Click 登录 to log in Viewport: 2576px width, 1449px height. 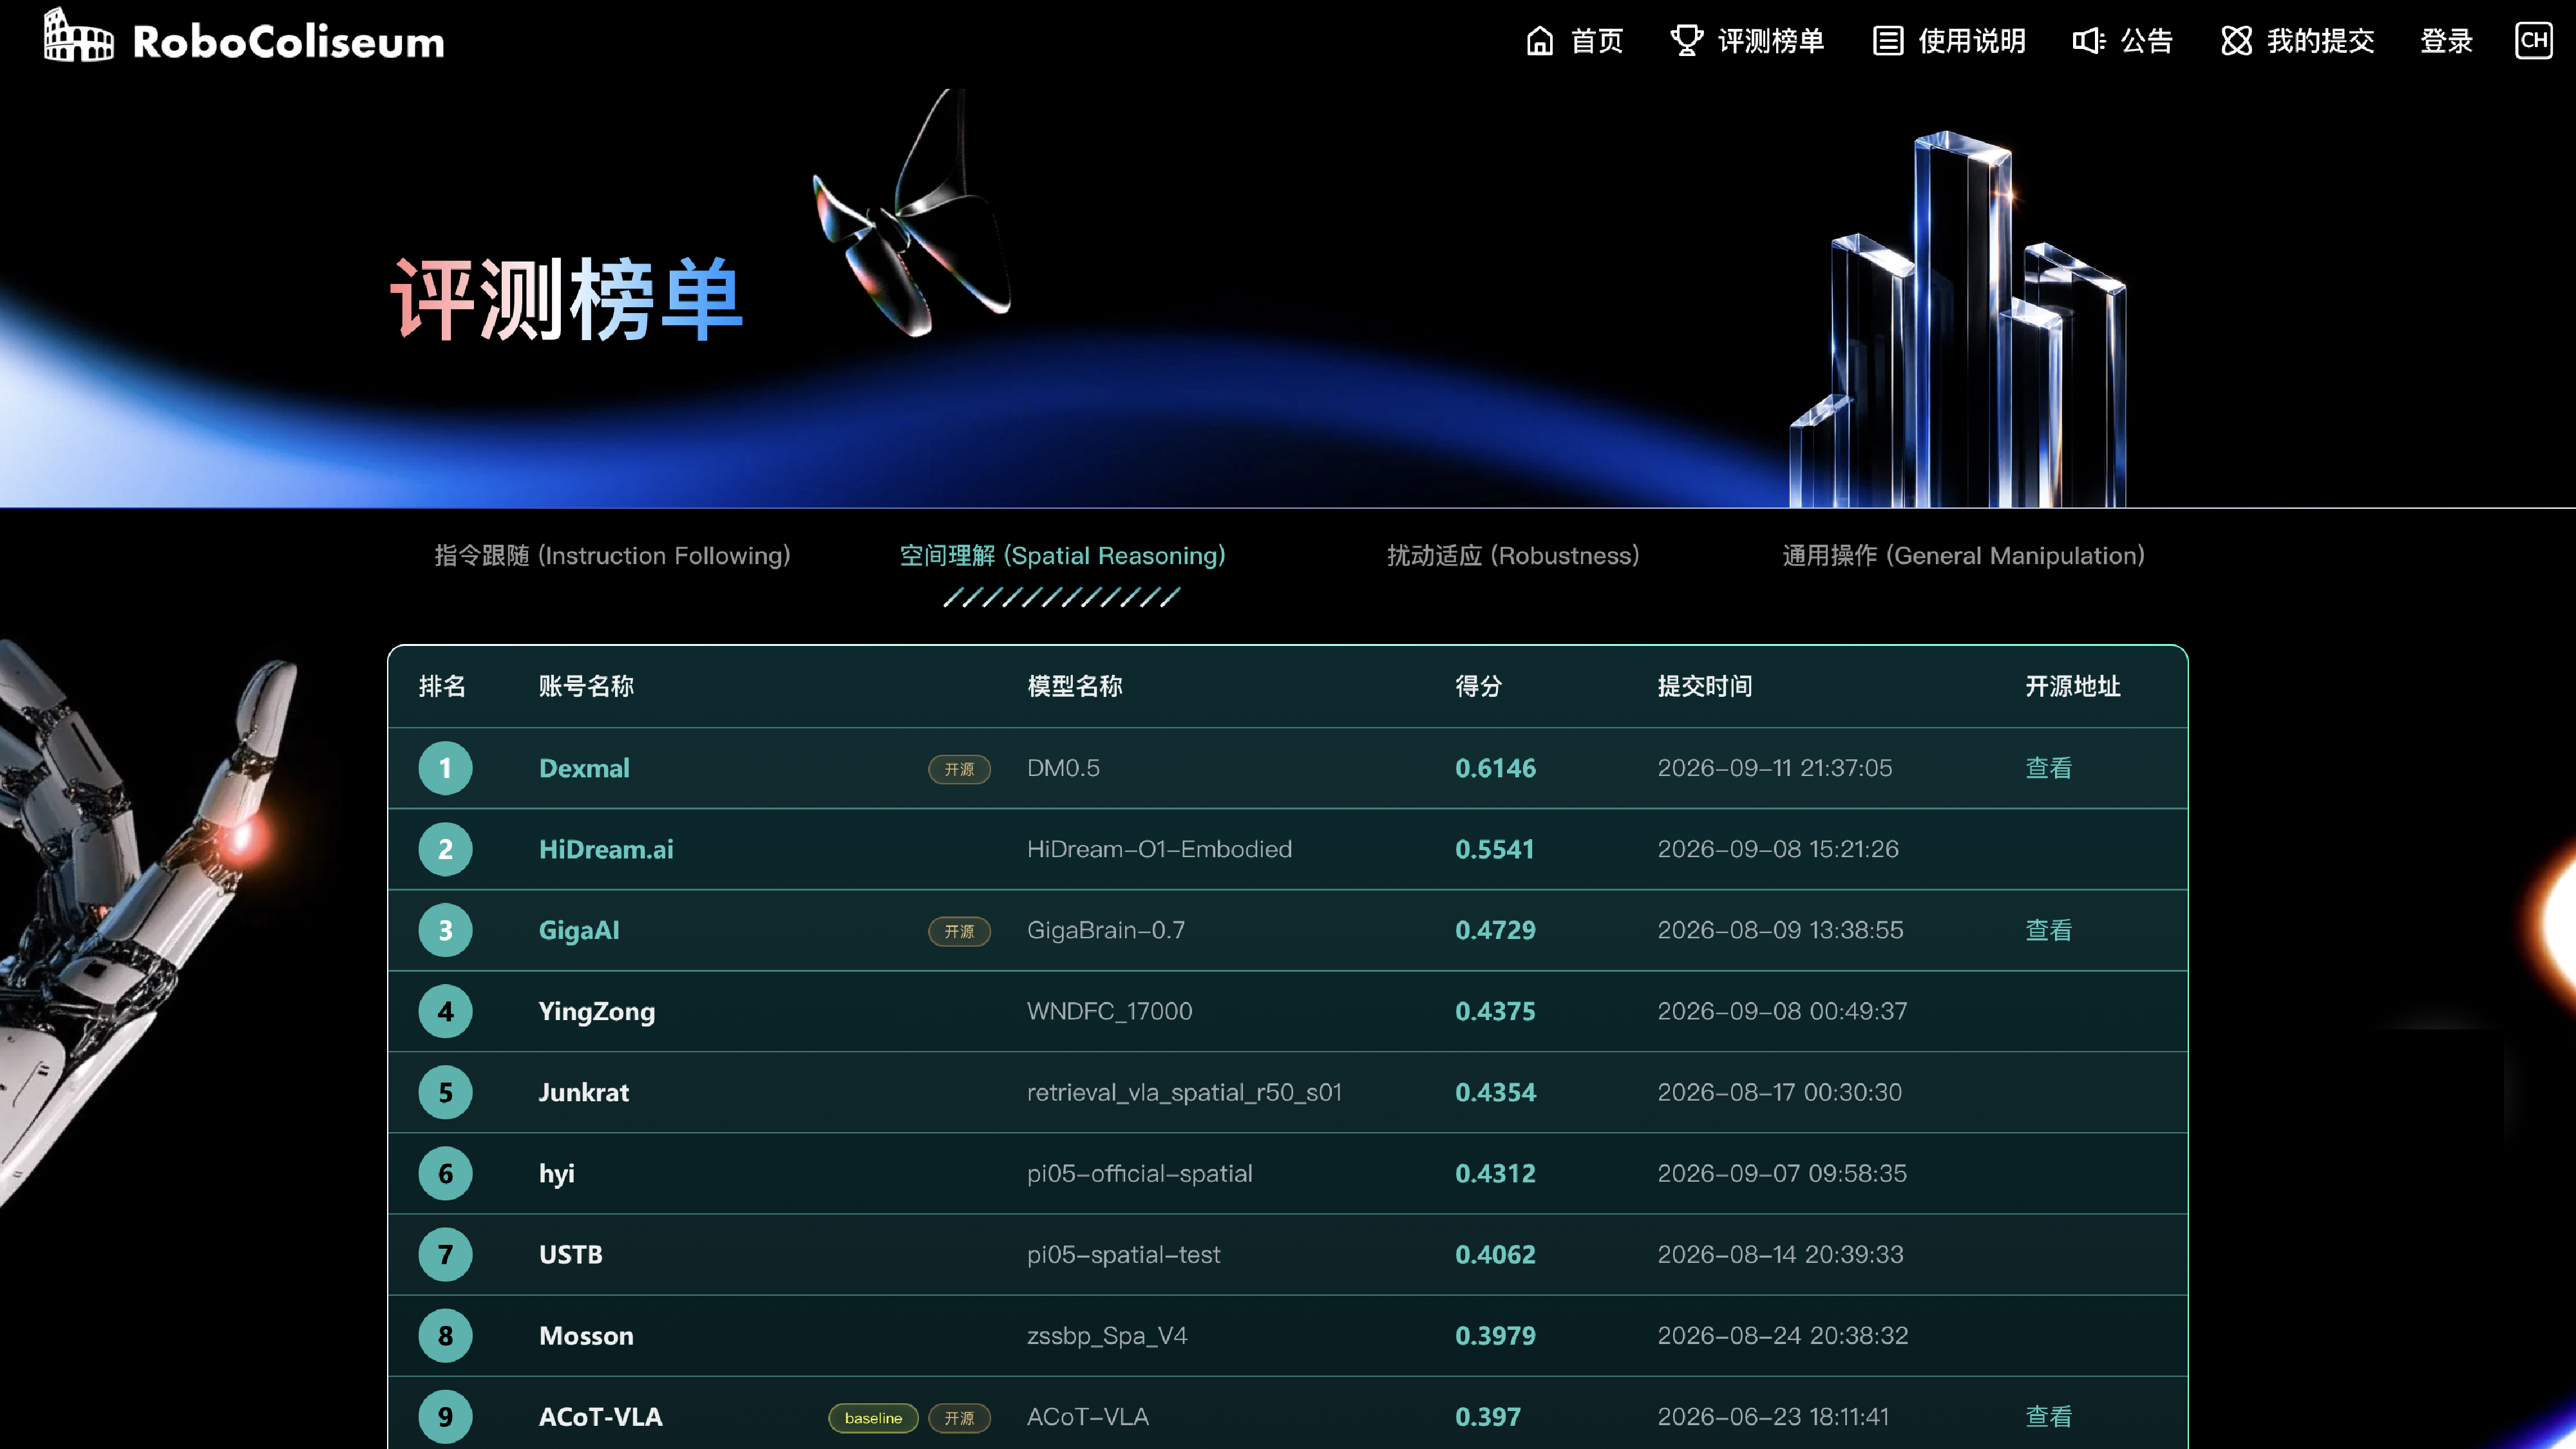2446,41
